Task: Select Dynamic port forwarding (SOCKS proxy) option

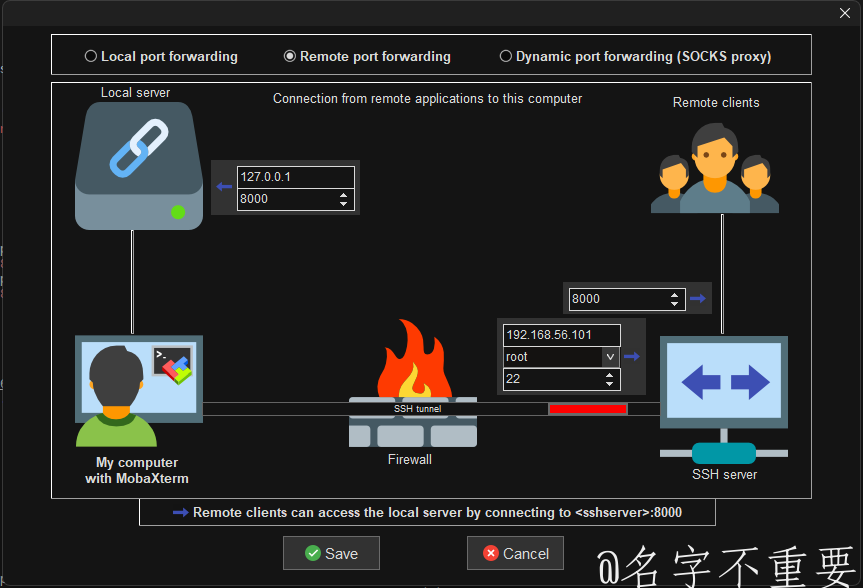Action: click(x=635, y=56)
